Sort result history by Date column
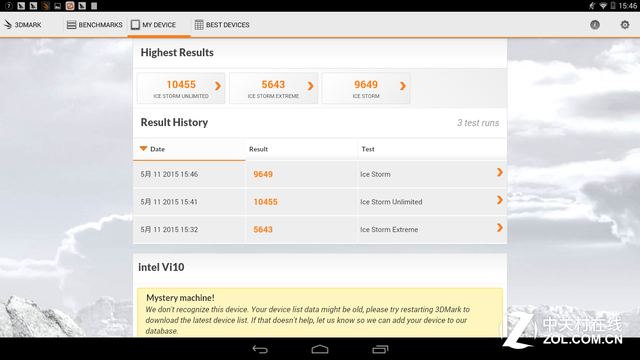The image size is (640, 360). [x=189, y=149]
